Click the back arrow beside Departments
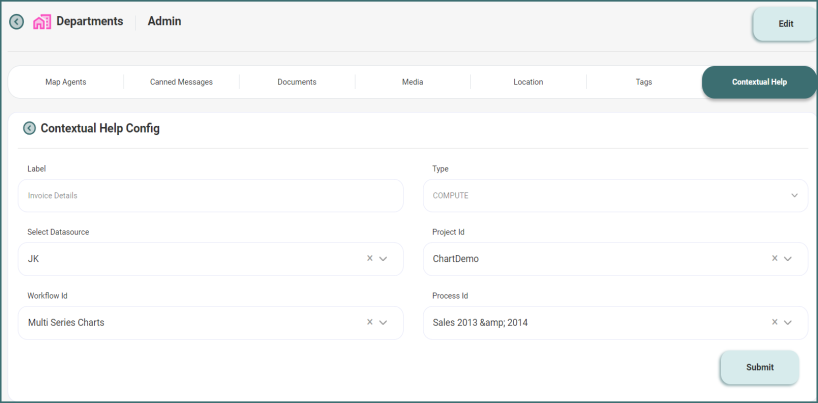 click(x=17, y=22)
